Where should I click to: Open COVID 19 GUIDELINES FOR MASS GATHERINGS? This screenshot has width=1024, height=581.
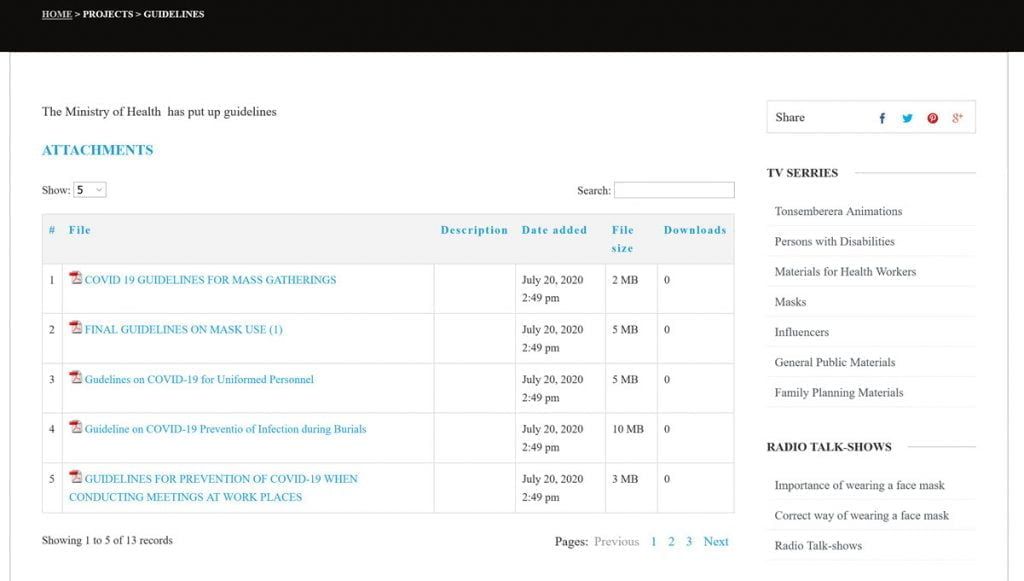click(x=210, y=280)
